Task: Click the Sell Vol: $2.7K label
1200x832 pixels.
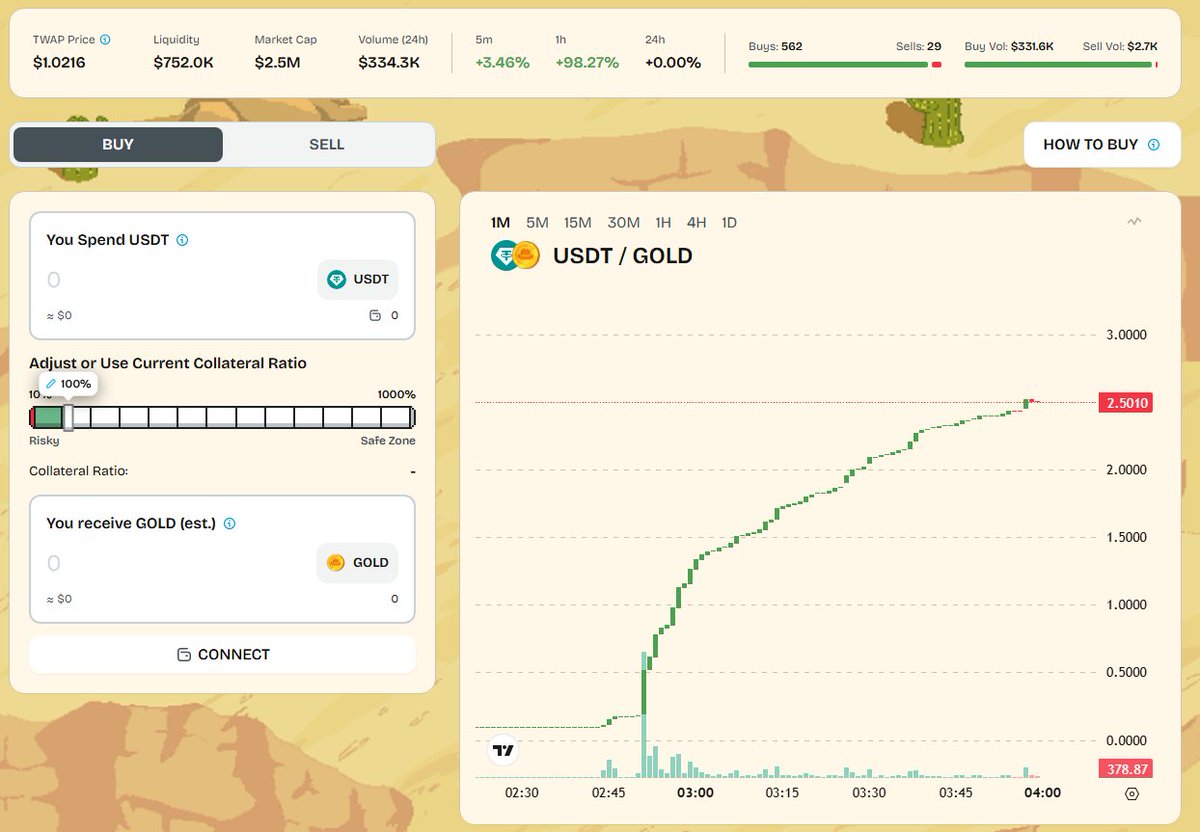Action: 1120,46
